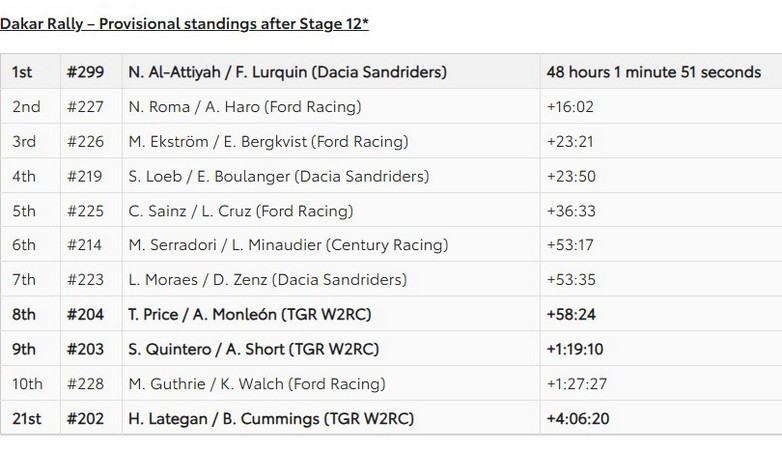Select the N. Al-Attiyah / F. Lurquin cell
Image resolution: width=782 pixels, height=451 pixels.
coord(287,72)
